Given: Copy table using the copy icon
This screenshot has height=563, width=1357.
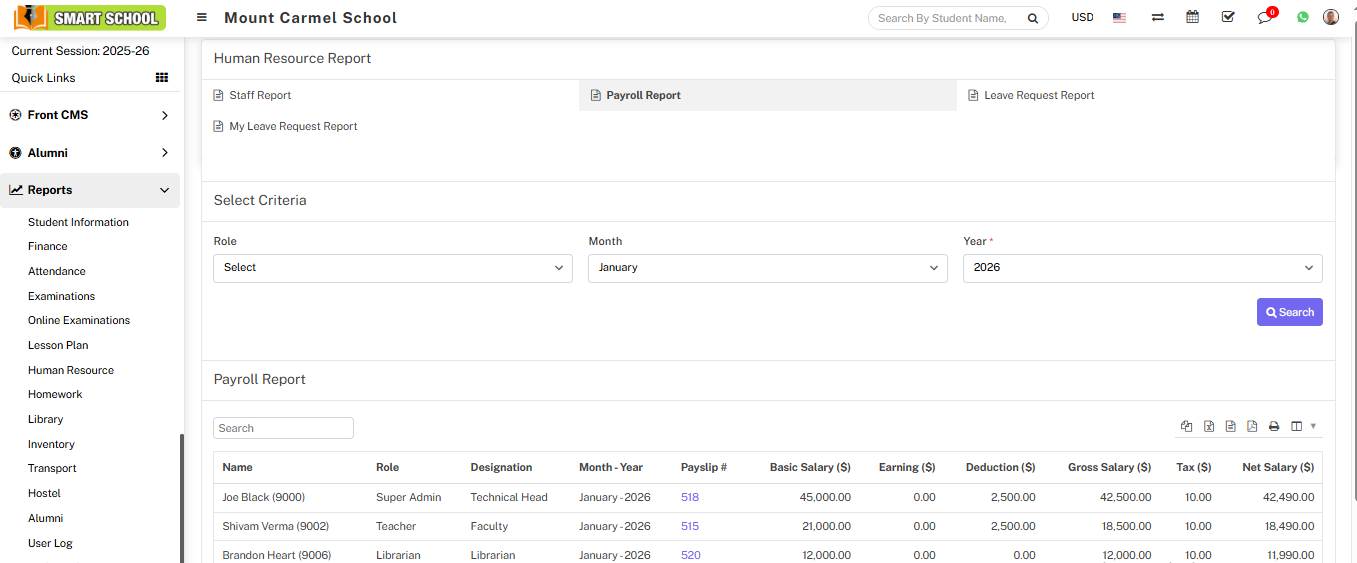Looking at the screenshot, I should (1186, 426).
